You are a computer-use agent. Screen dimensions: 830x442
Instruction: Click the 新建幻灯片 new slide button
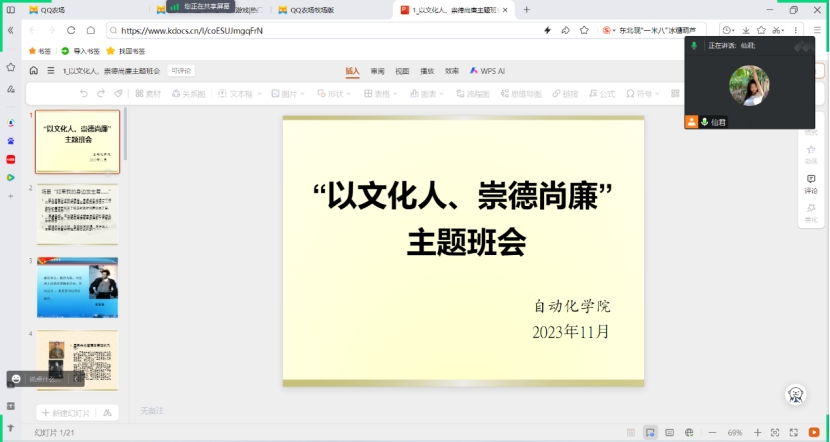tap(66, 413)
